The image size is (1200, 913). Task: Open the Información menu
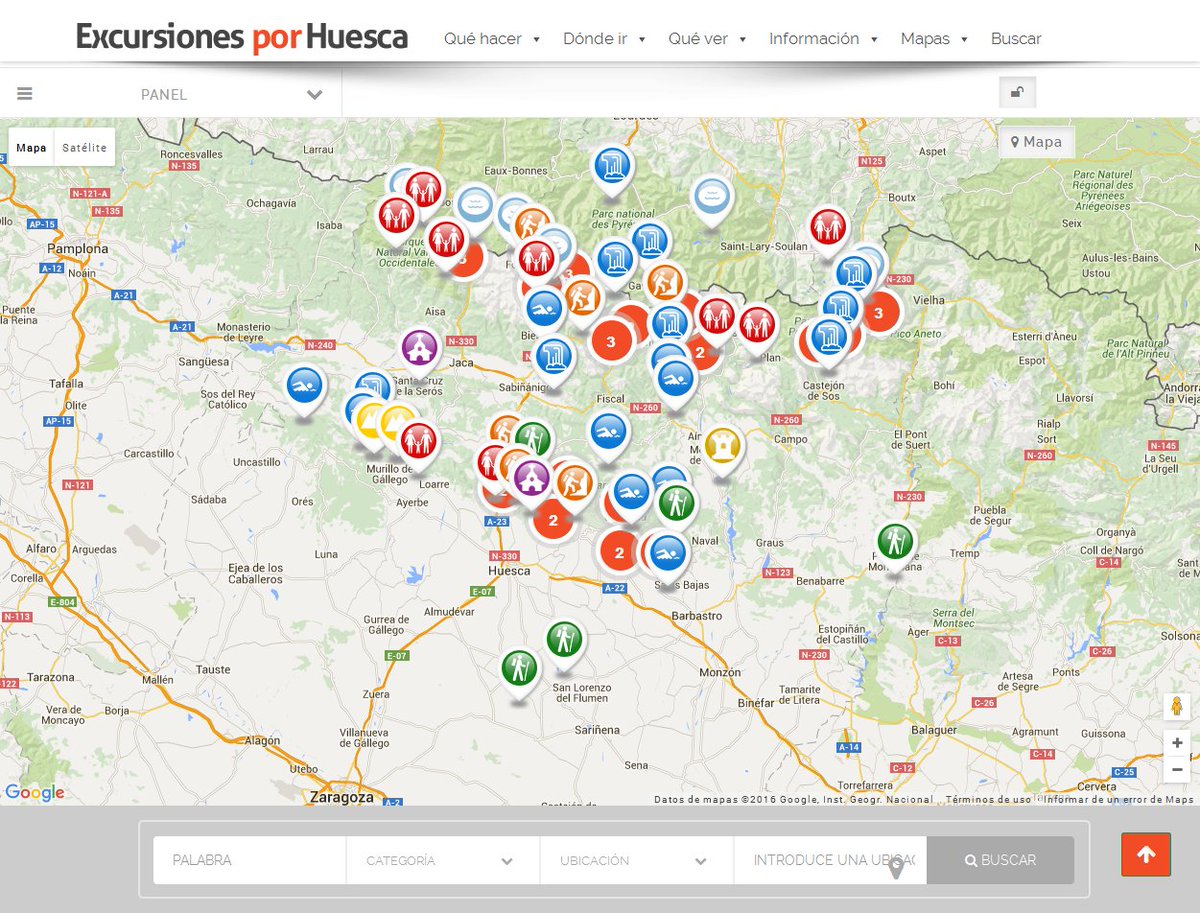[824, 39]
